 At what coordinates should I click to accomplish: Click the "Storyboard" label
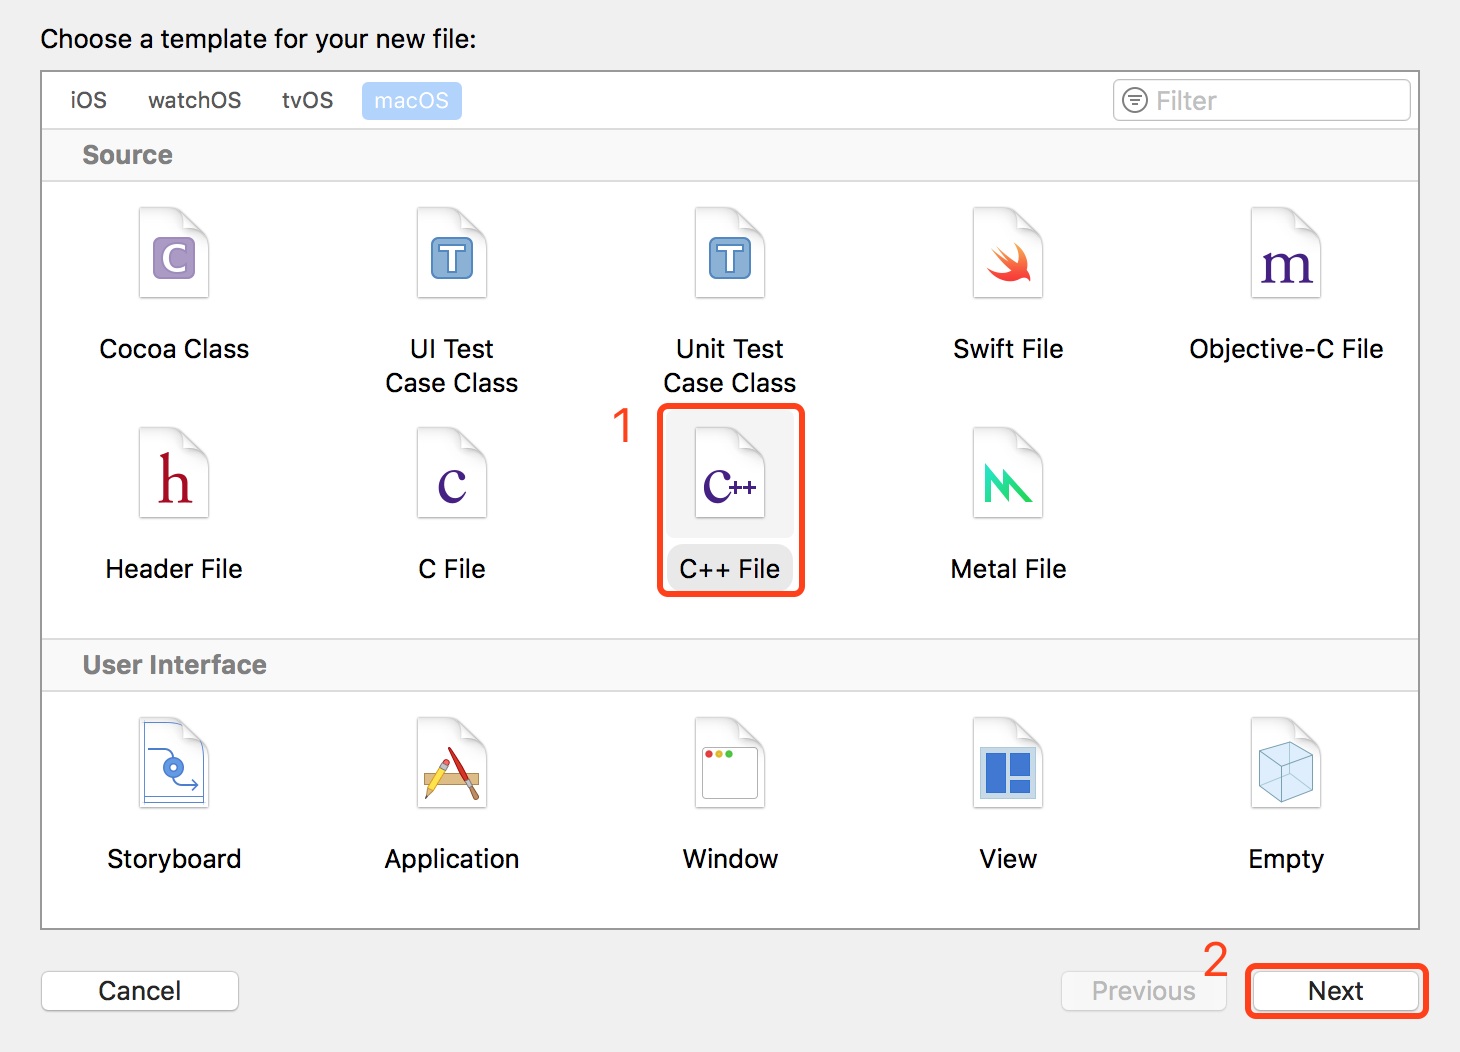[x=174, y=859]
